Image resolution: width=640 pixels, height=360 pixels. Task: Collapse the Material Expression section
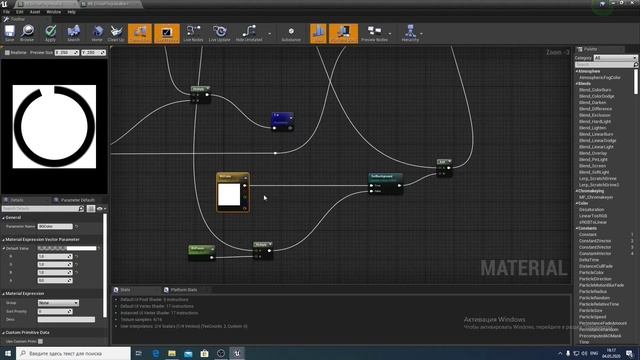pyautogui.click(x=4, y=294)
